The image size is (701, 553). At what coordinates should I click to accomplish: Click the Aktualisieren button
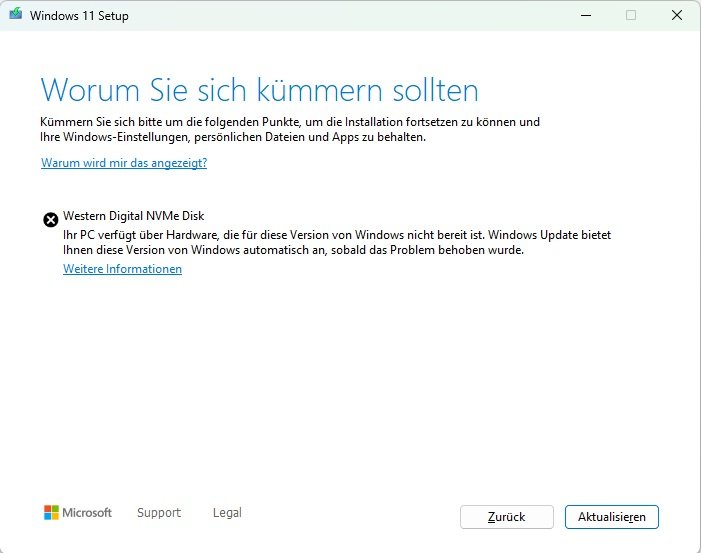(x=612, y=517)
